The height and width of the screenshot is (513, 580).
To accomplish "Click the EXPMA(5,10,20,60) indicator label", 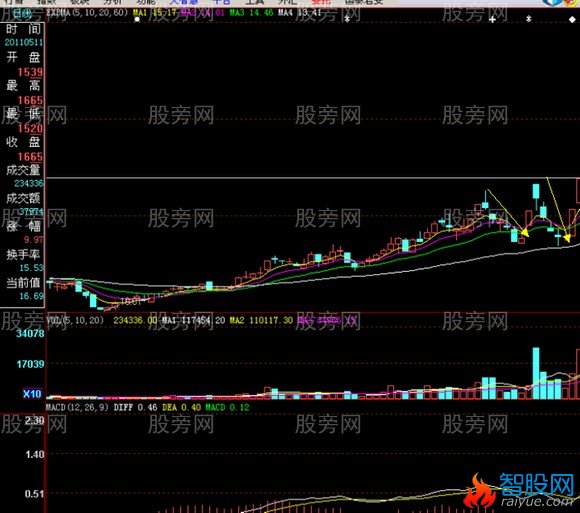I will click(87, 13).
